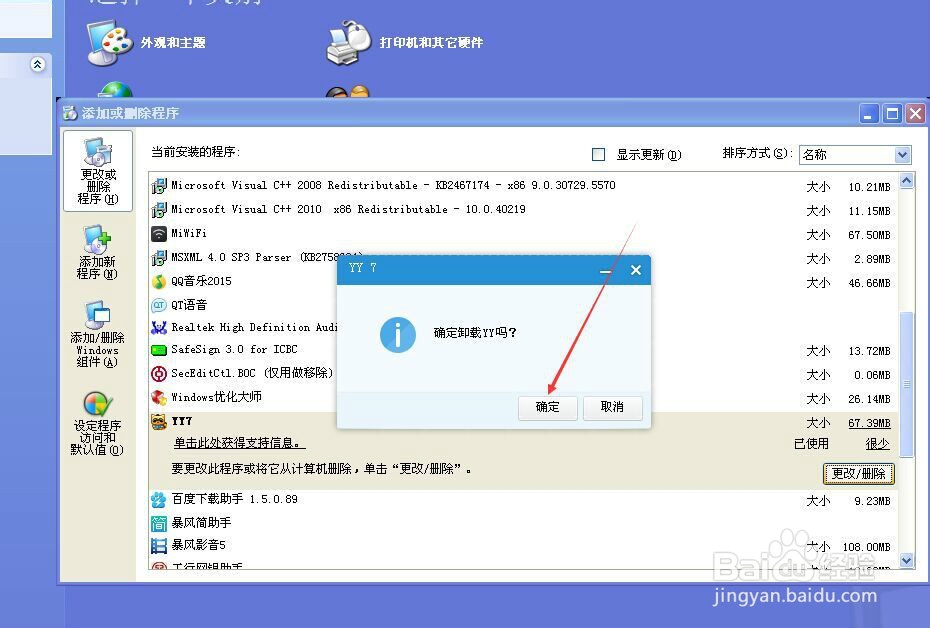Screen dimensions: 930x628
Task: Select the QQ音乐2015 list entry text
Action: tap(201, 281)
